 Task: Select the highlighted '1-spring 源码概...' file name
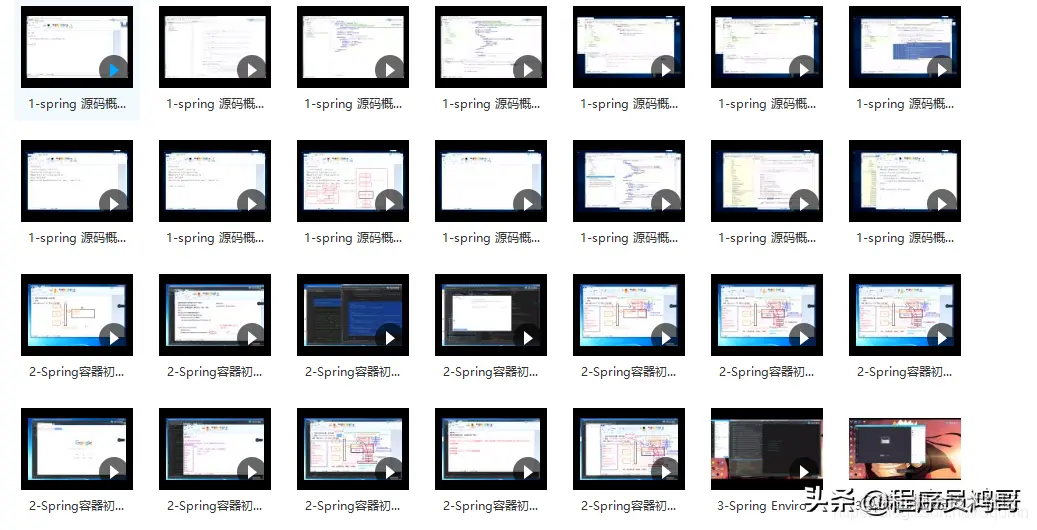point(77,104)
